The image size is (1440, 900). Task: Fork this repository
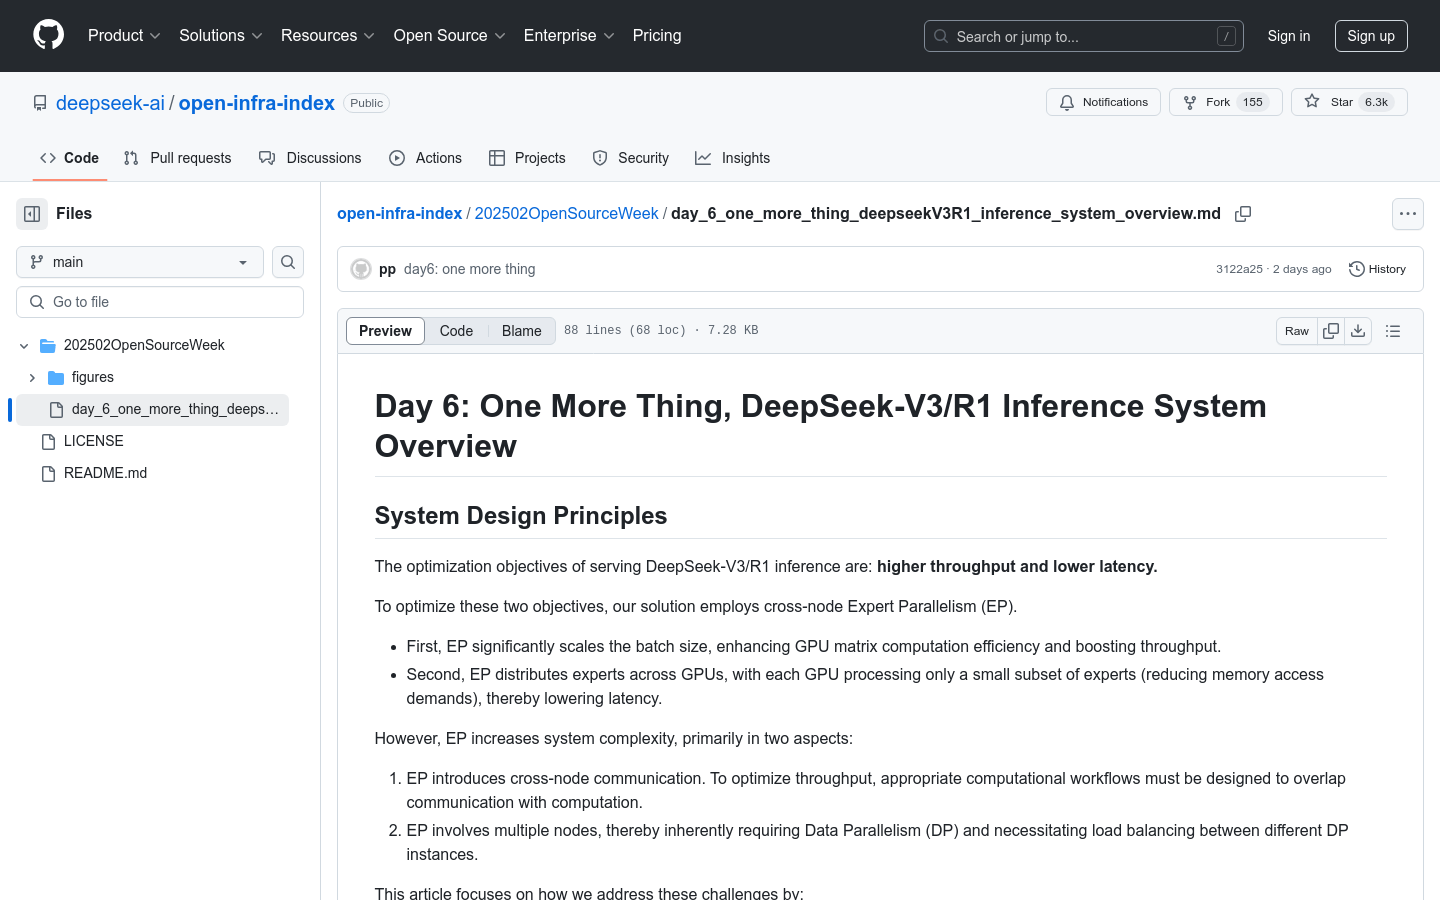[1226, 102]
